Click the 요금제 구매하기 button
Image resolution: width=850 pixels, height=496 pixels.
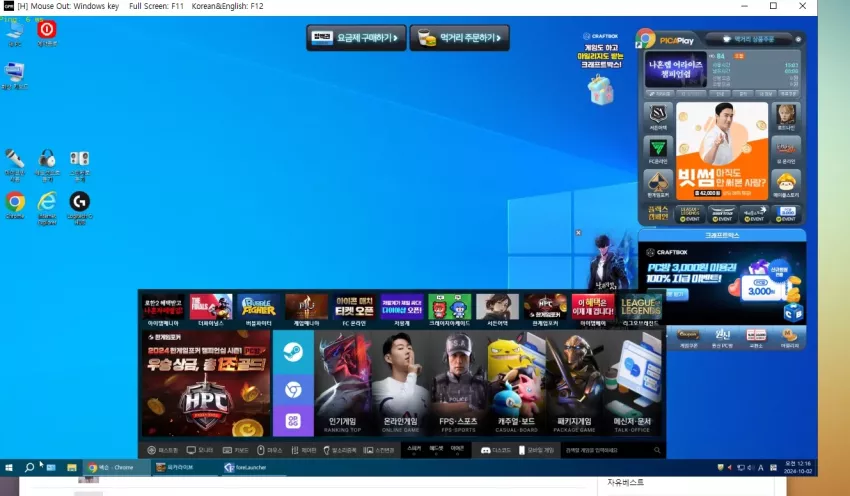356,38
